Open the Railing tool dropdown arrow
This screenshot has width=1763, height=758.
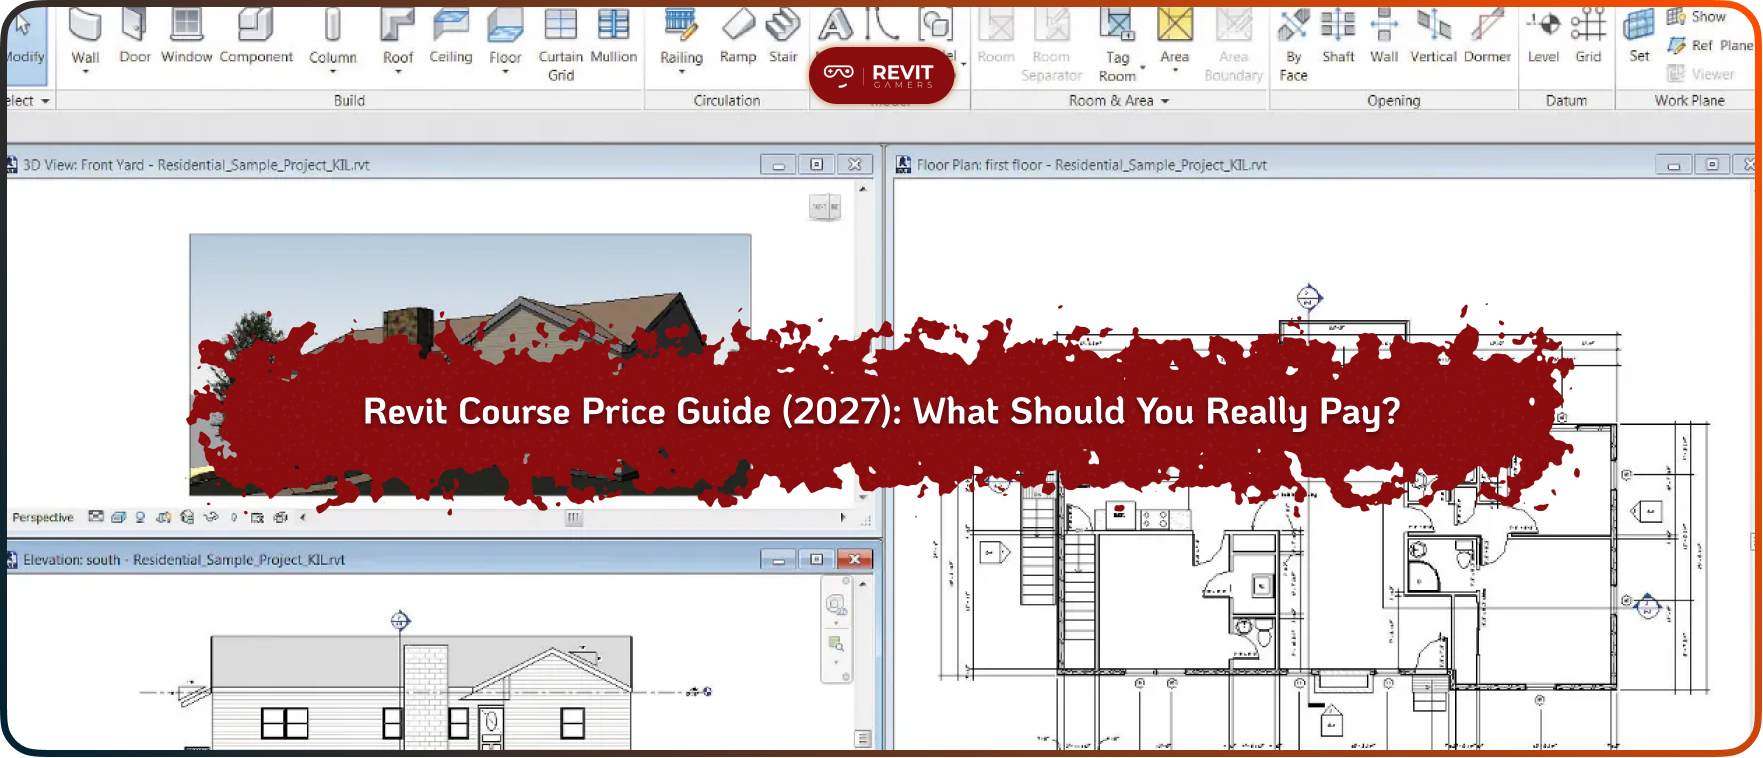pos(681,72)
